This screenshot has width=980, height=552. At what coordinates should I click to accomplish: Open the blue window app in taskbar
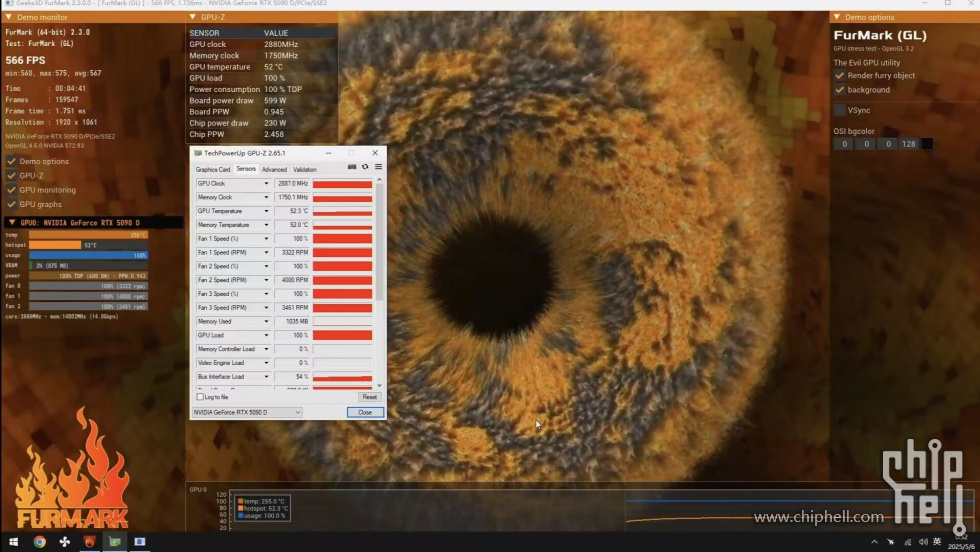pos(140,542)
